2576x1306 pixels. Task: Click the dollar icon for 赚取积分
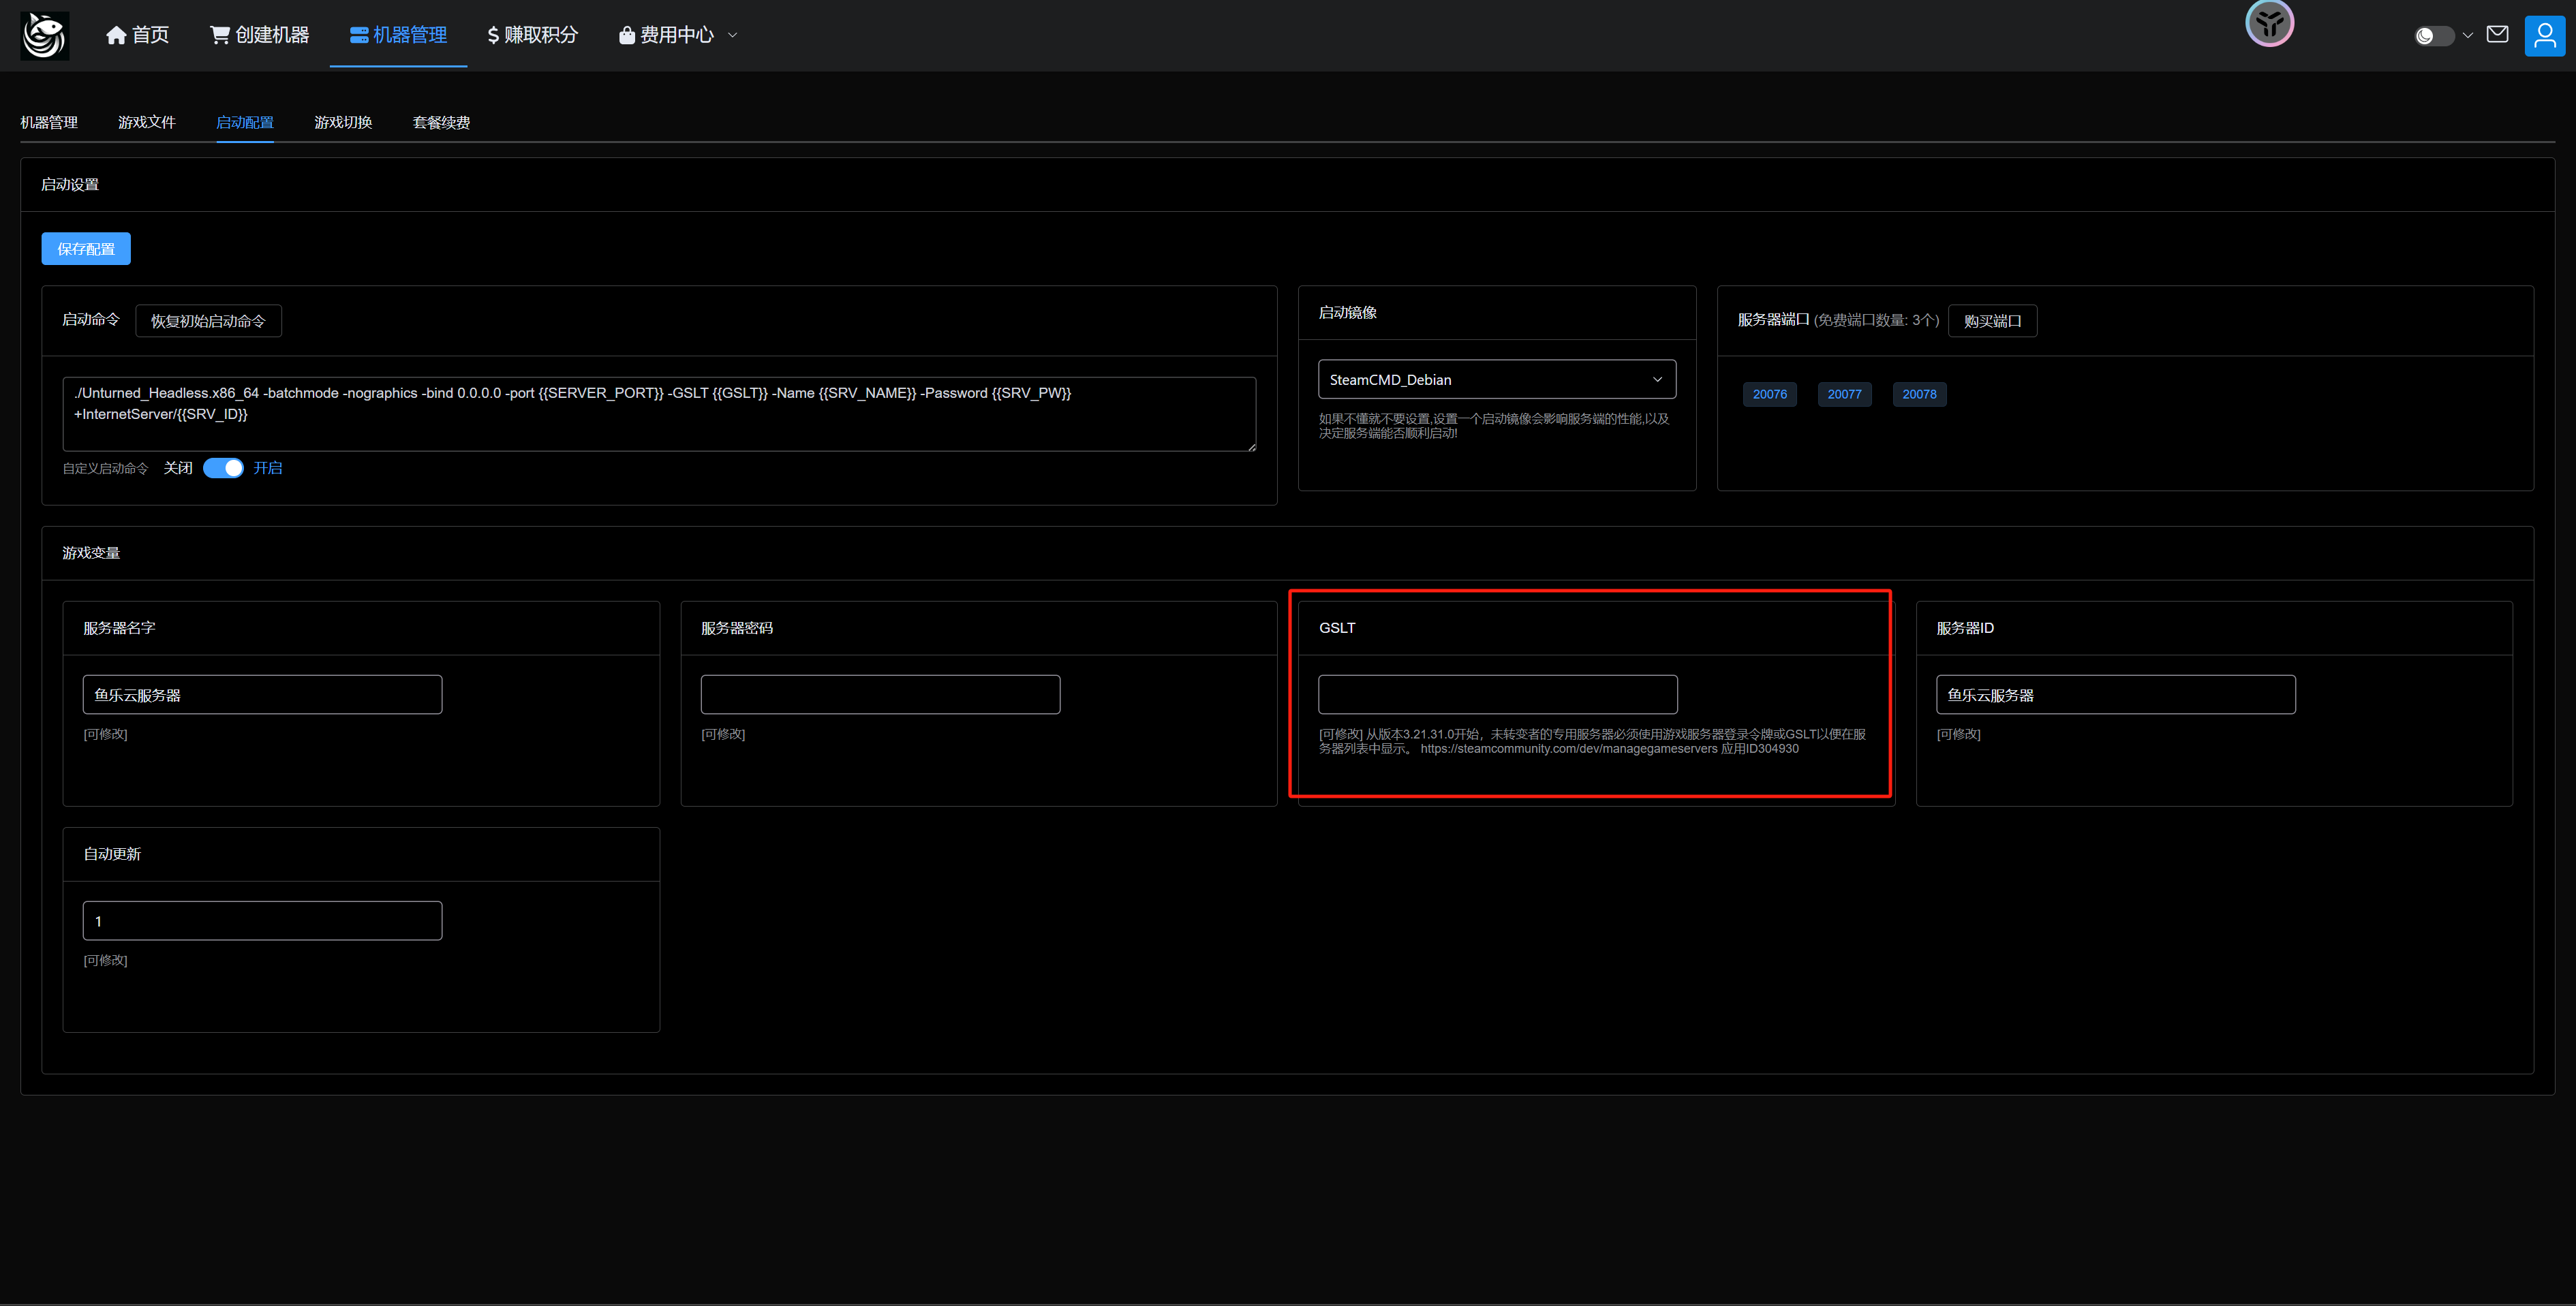pyautogui.click(x=493, y=36)
